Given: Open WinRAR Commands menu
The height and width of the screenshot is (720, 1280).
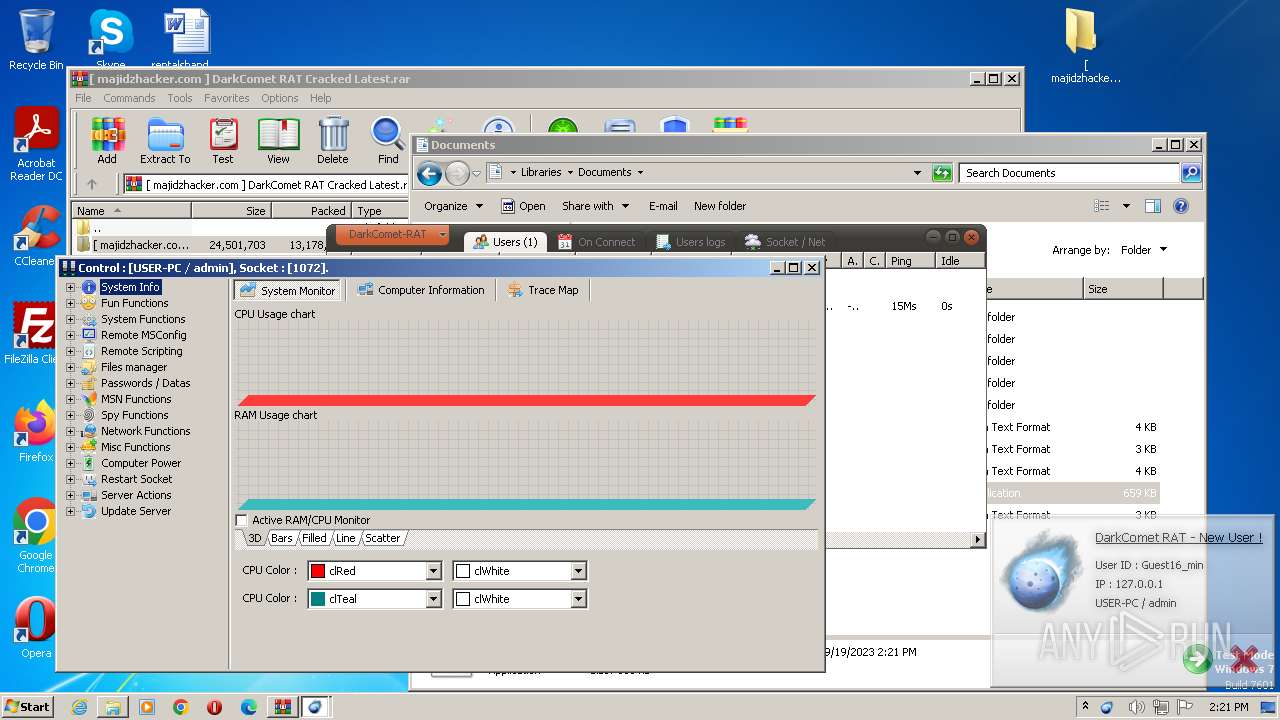Looking at the screenshot, I should [x=129, y=98].
